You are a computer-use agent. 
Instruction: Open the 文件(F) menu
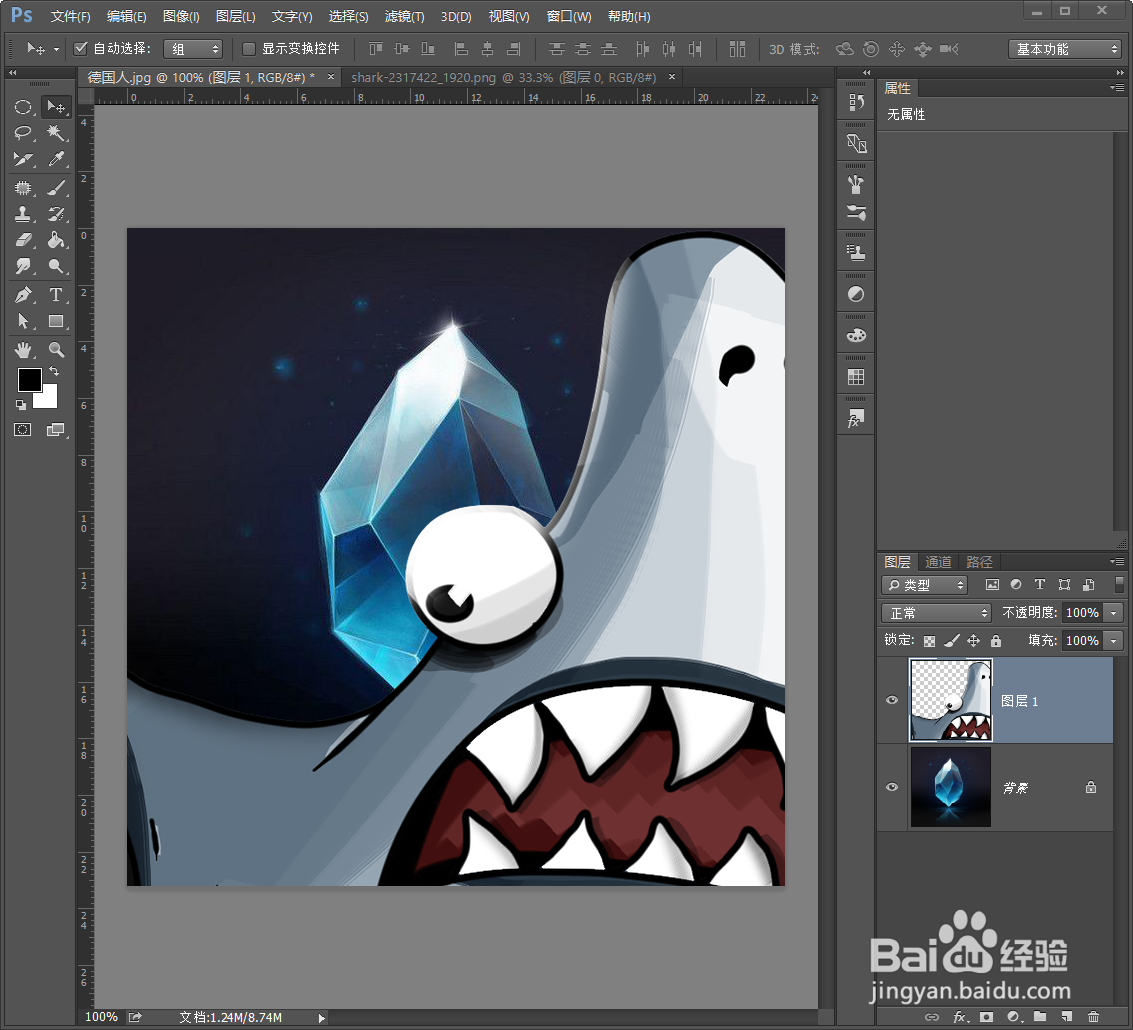click(70, 16)
